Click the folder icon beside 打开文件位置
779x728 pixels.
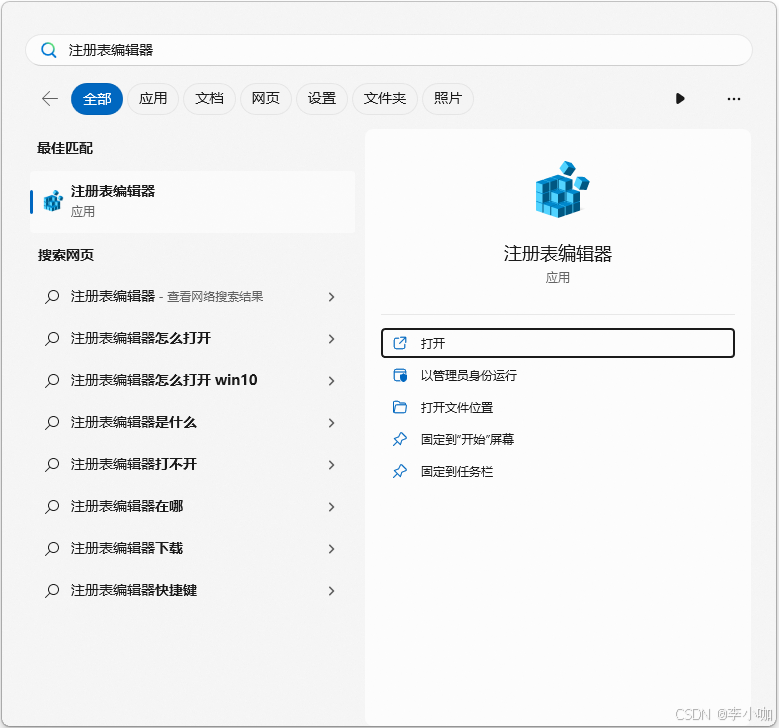coord(400,407)
